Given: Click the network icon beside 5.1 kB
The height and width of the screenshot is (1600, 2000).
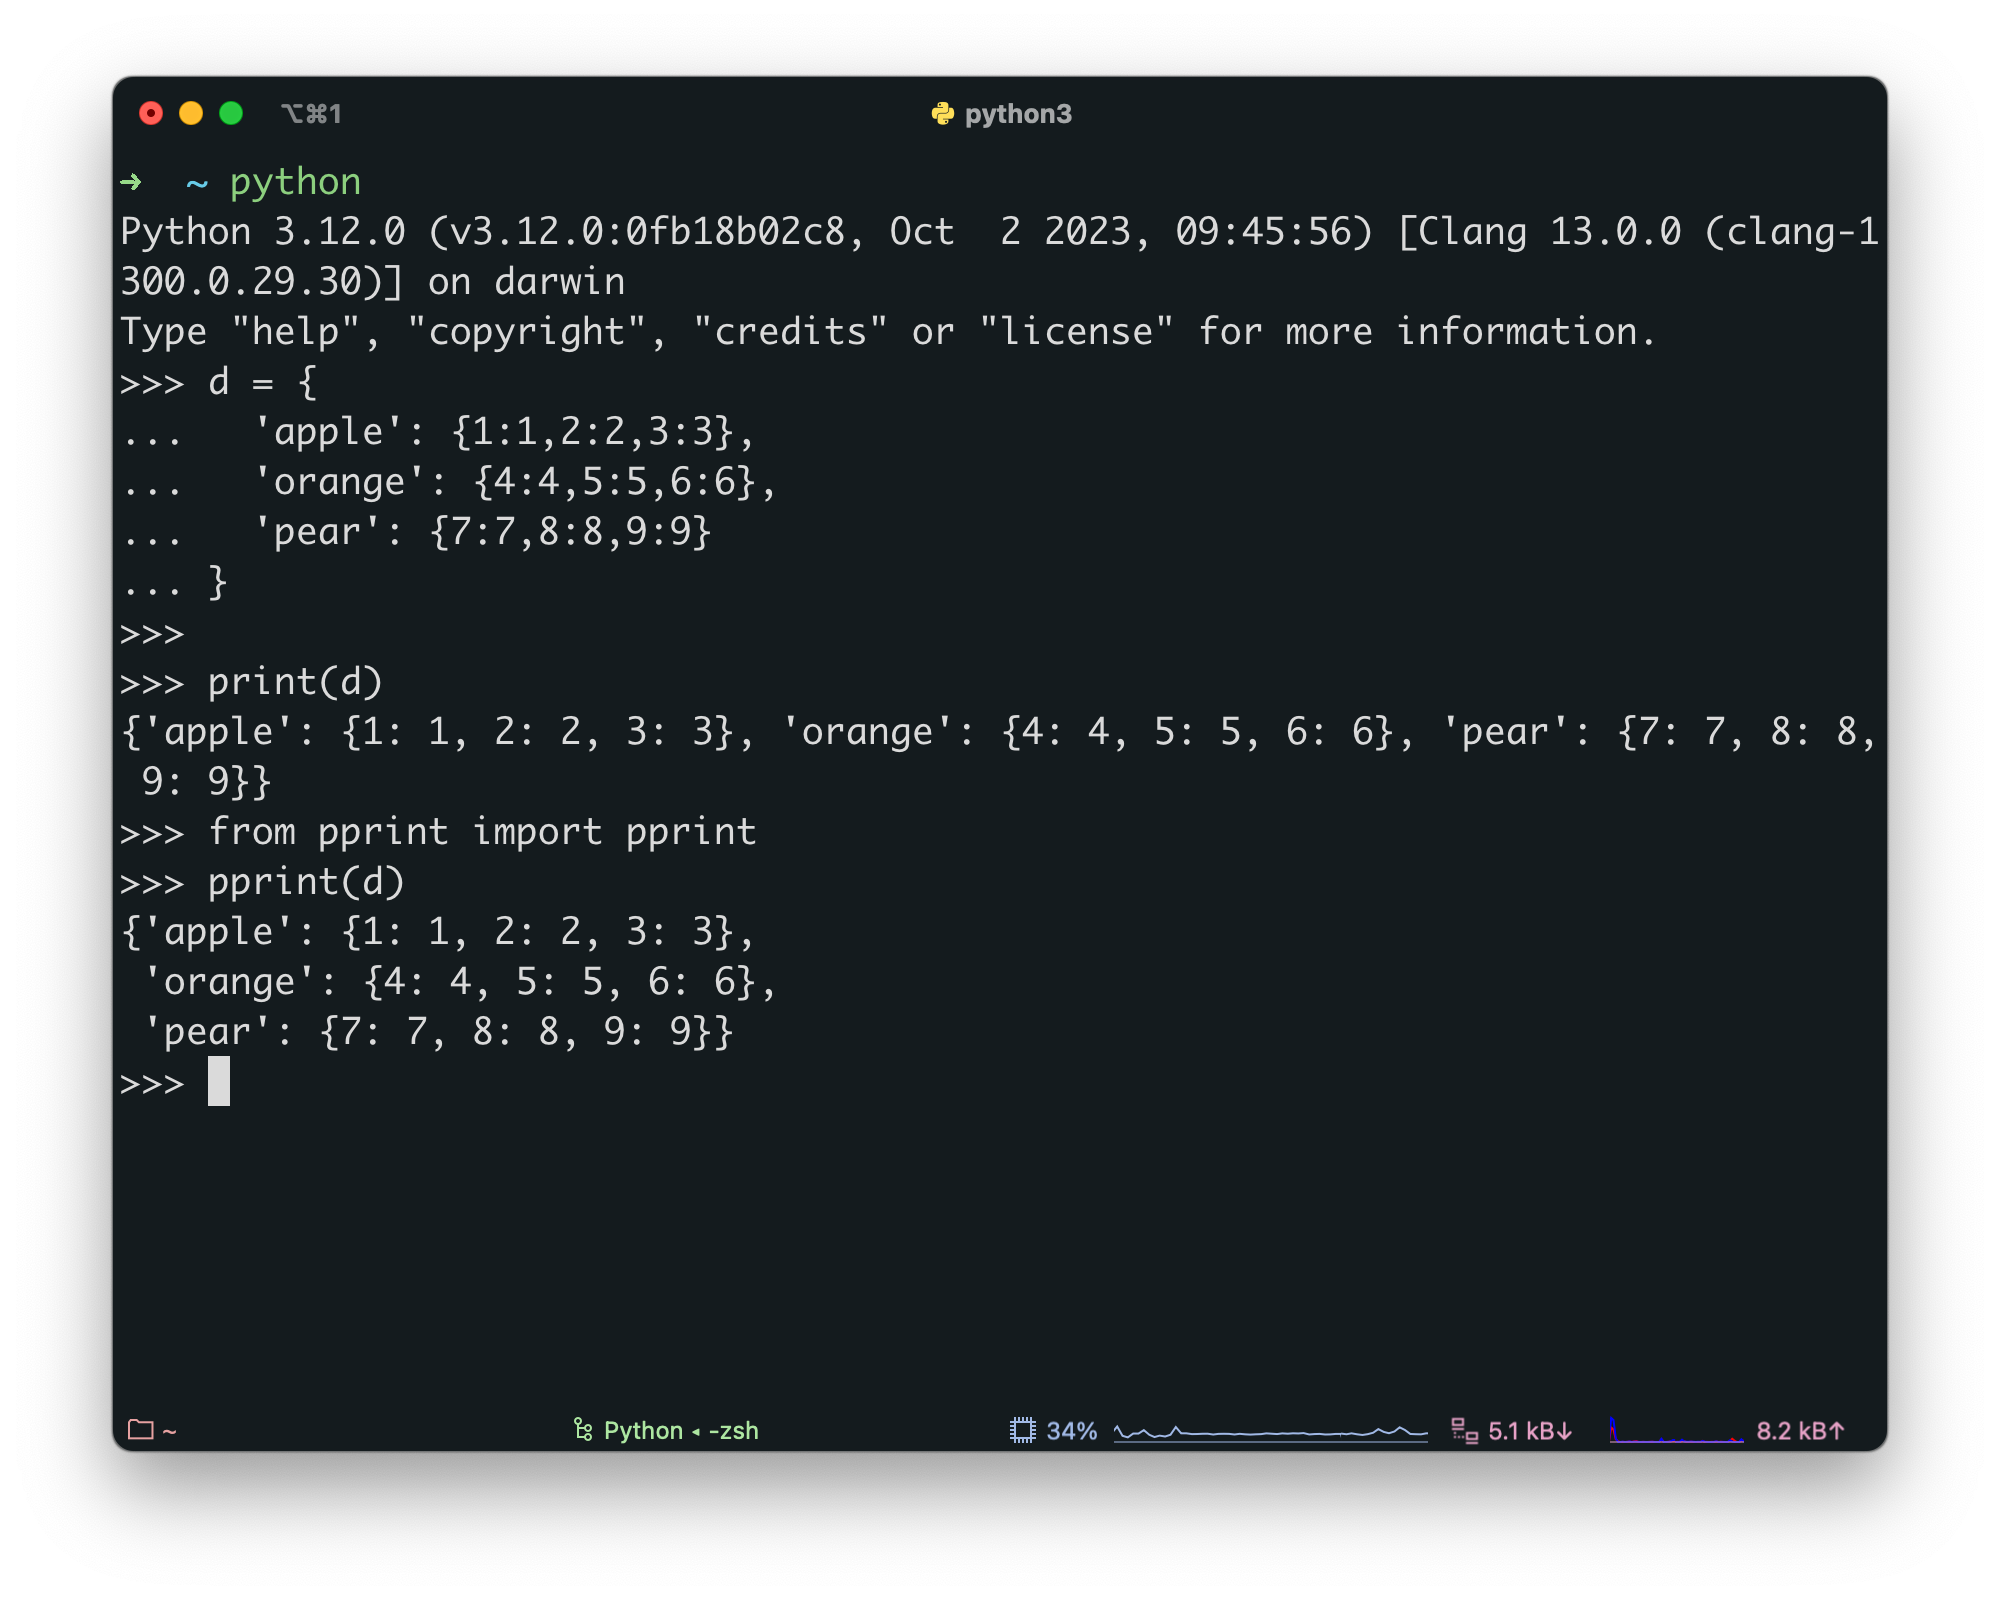Looking at the screenshot, I should 1464,1431.
